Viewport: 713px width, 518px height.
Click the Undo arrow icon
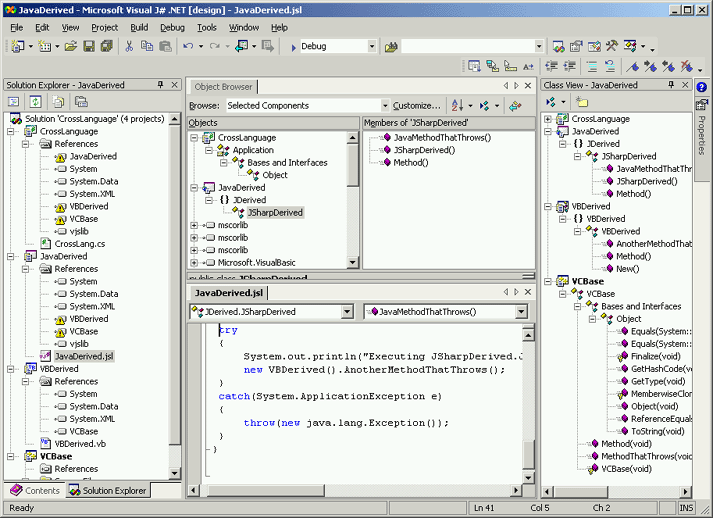[188, 46]
